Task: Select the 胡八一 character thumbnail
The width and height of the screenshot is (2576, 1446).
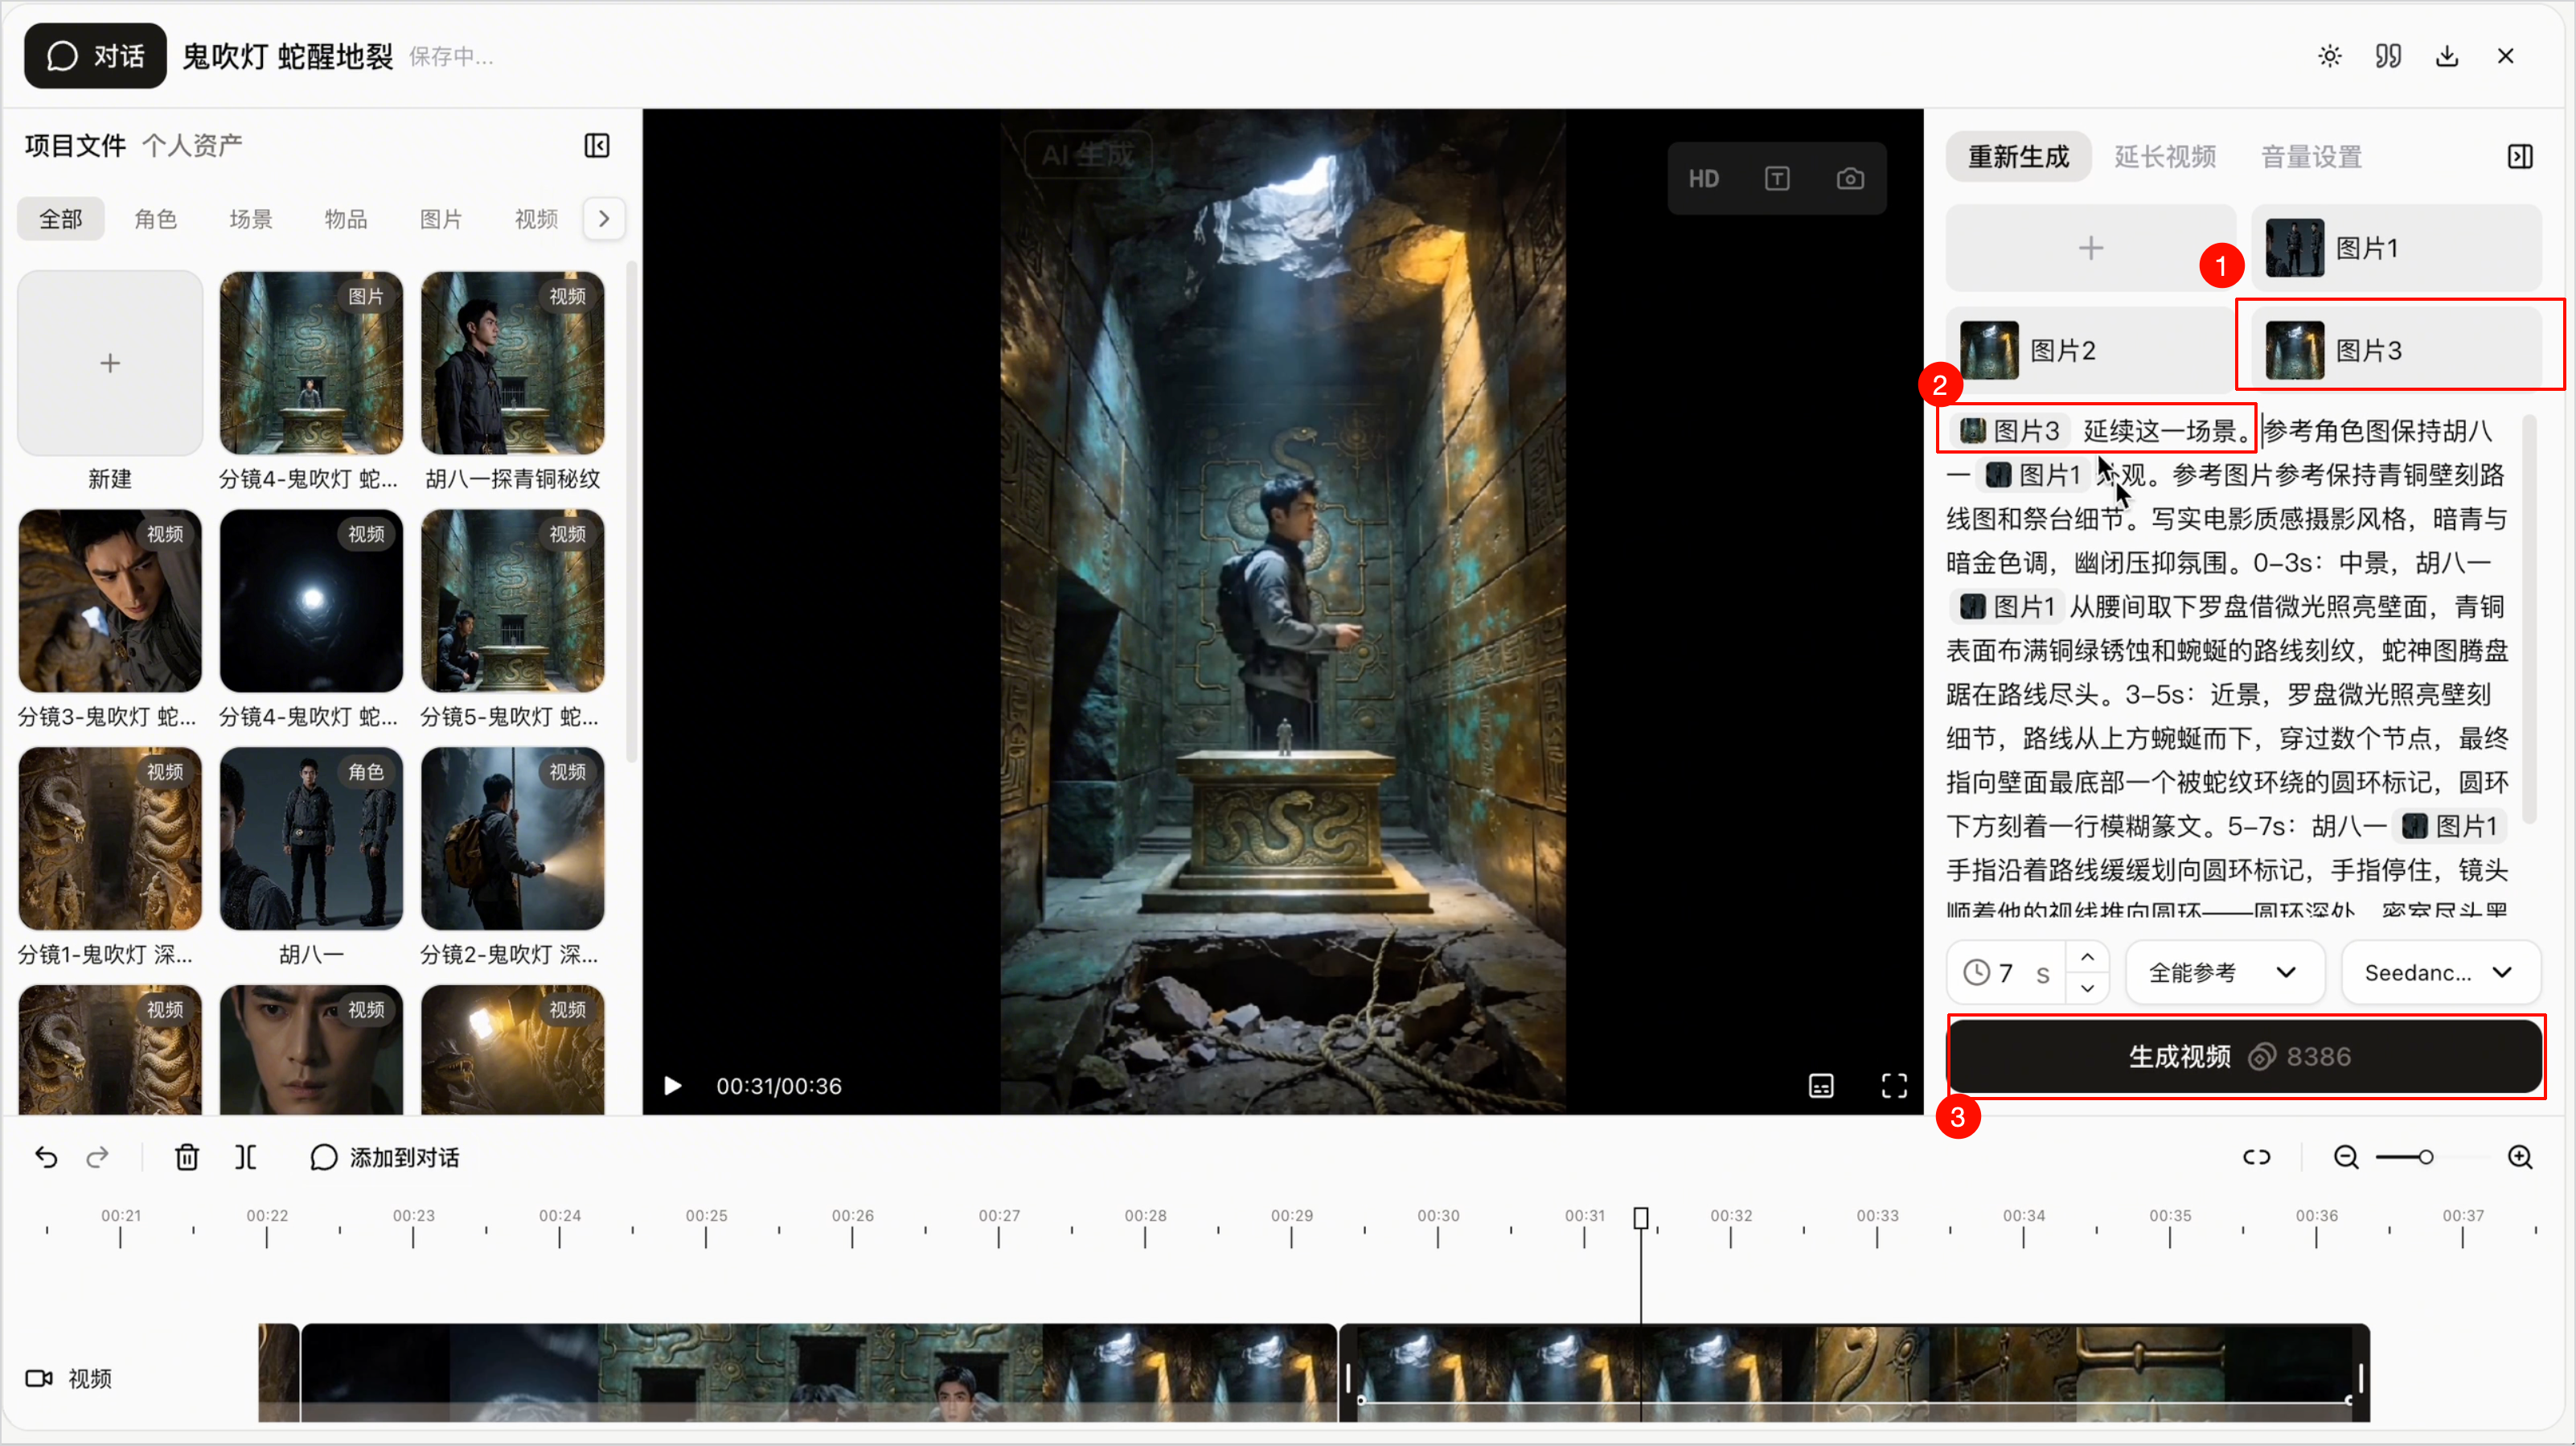Action: tap(311, 839)
